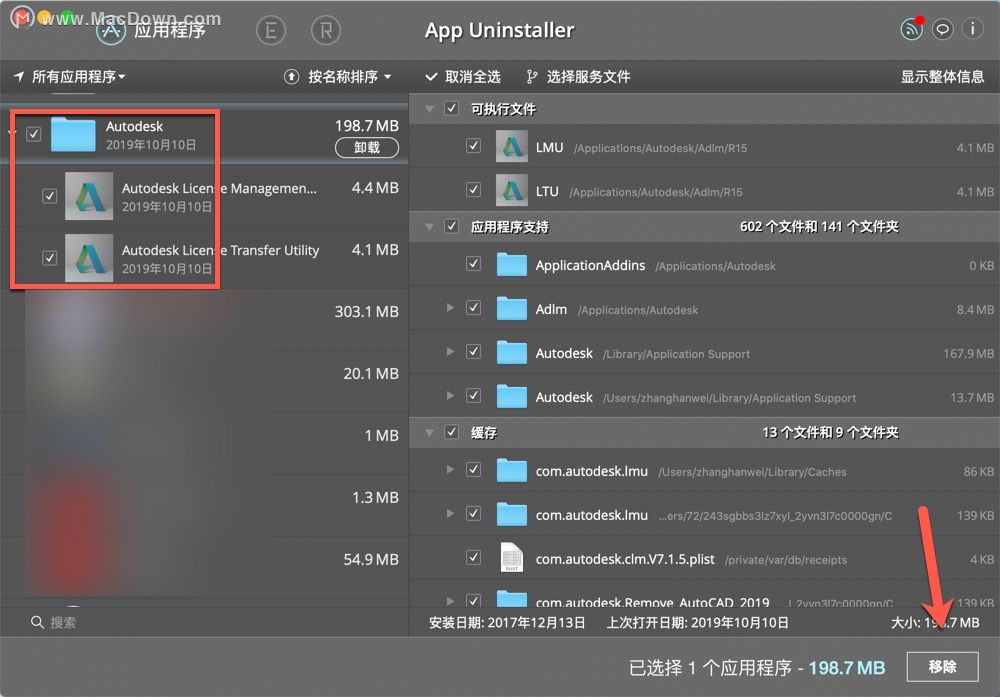Open the feedback speech bubble icon
Image resolution: width=1000 pixels, height=697 pixels.
click(942, 29)
